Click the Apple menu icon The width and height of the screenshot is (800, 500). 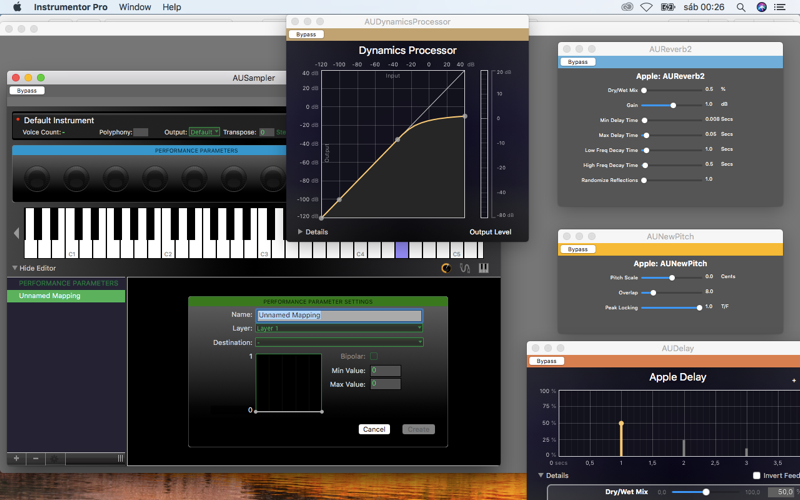click(x=17, y=7)
